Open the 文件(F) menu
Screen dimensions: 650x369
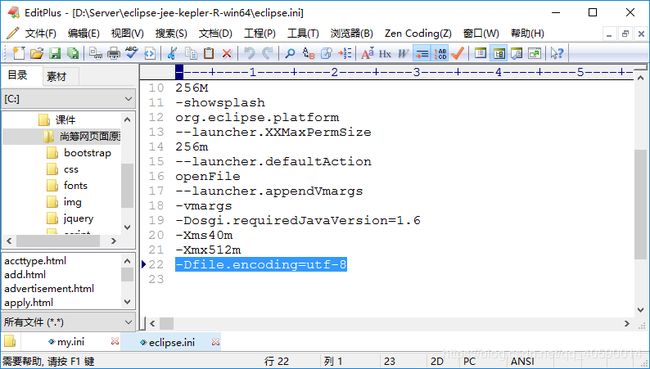pyautogui.click(x=41, y=33)
